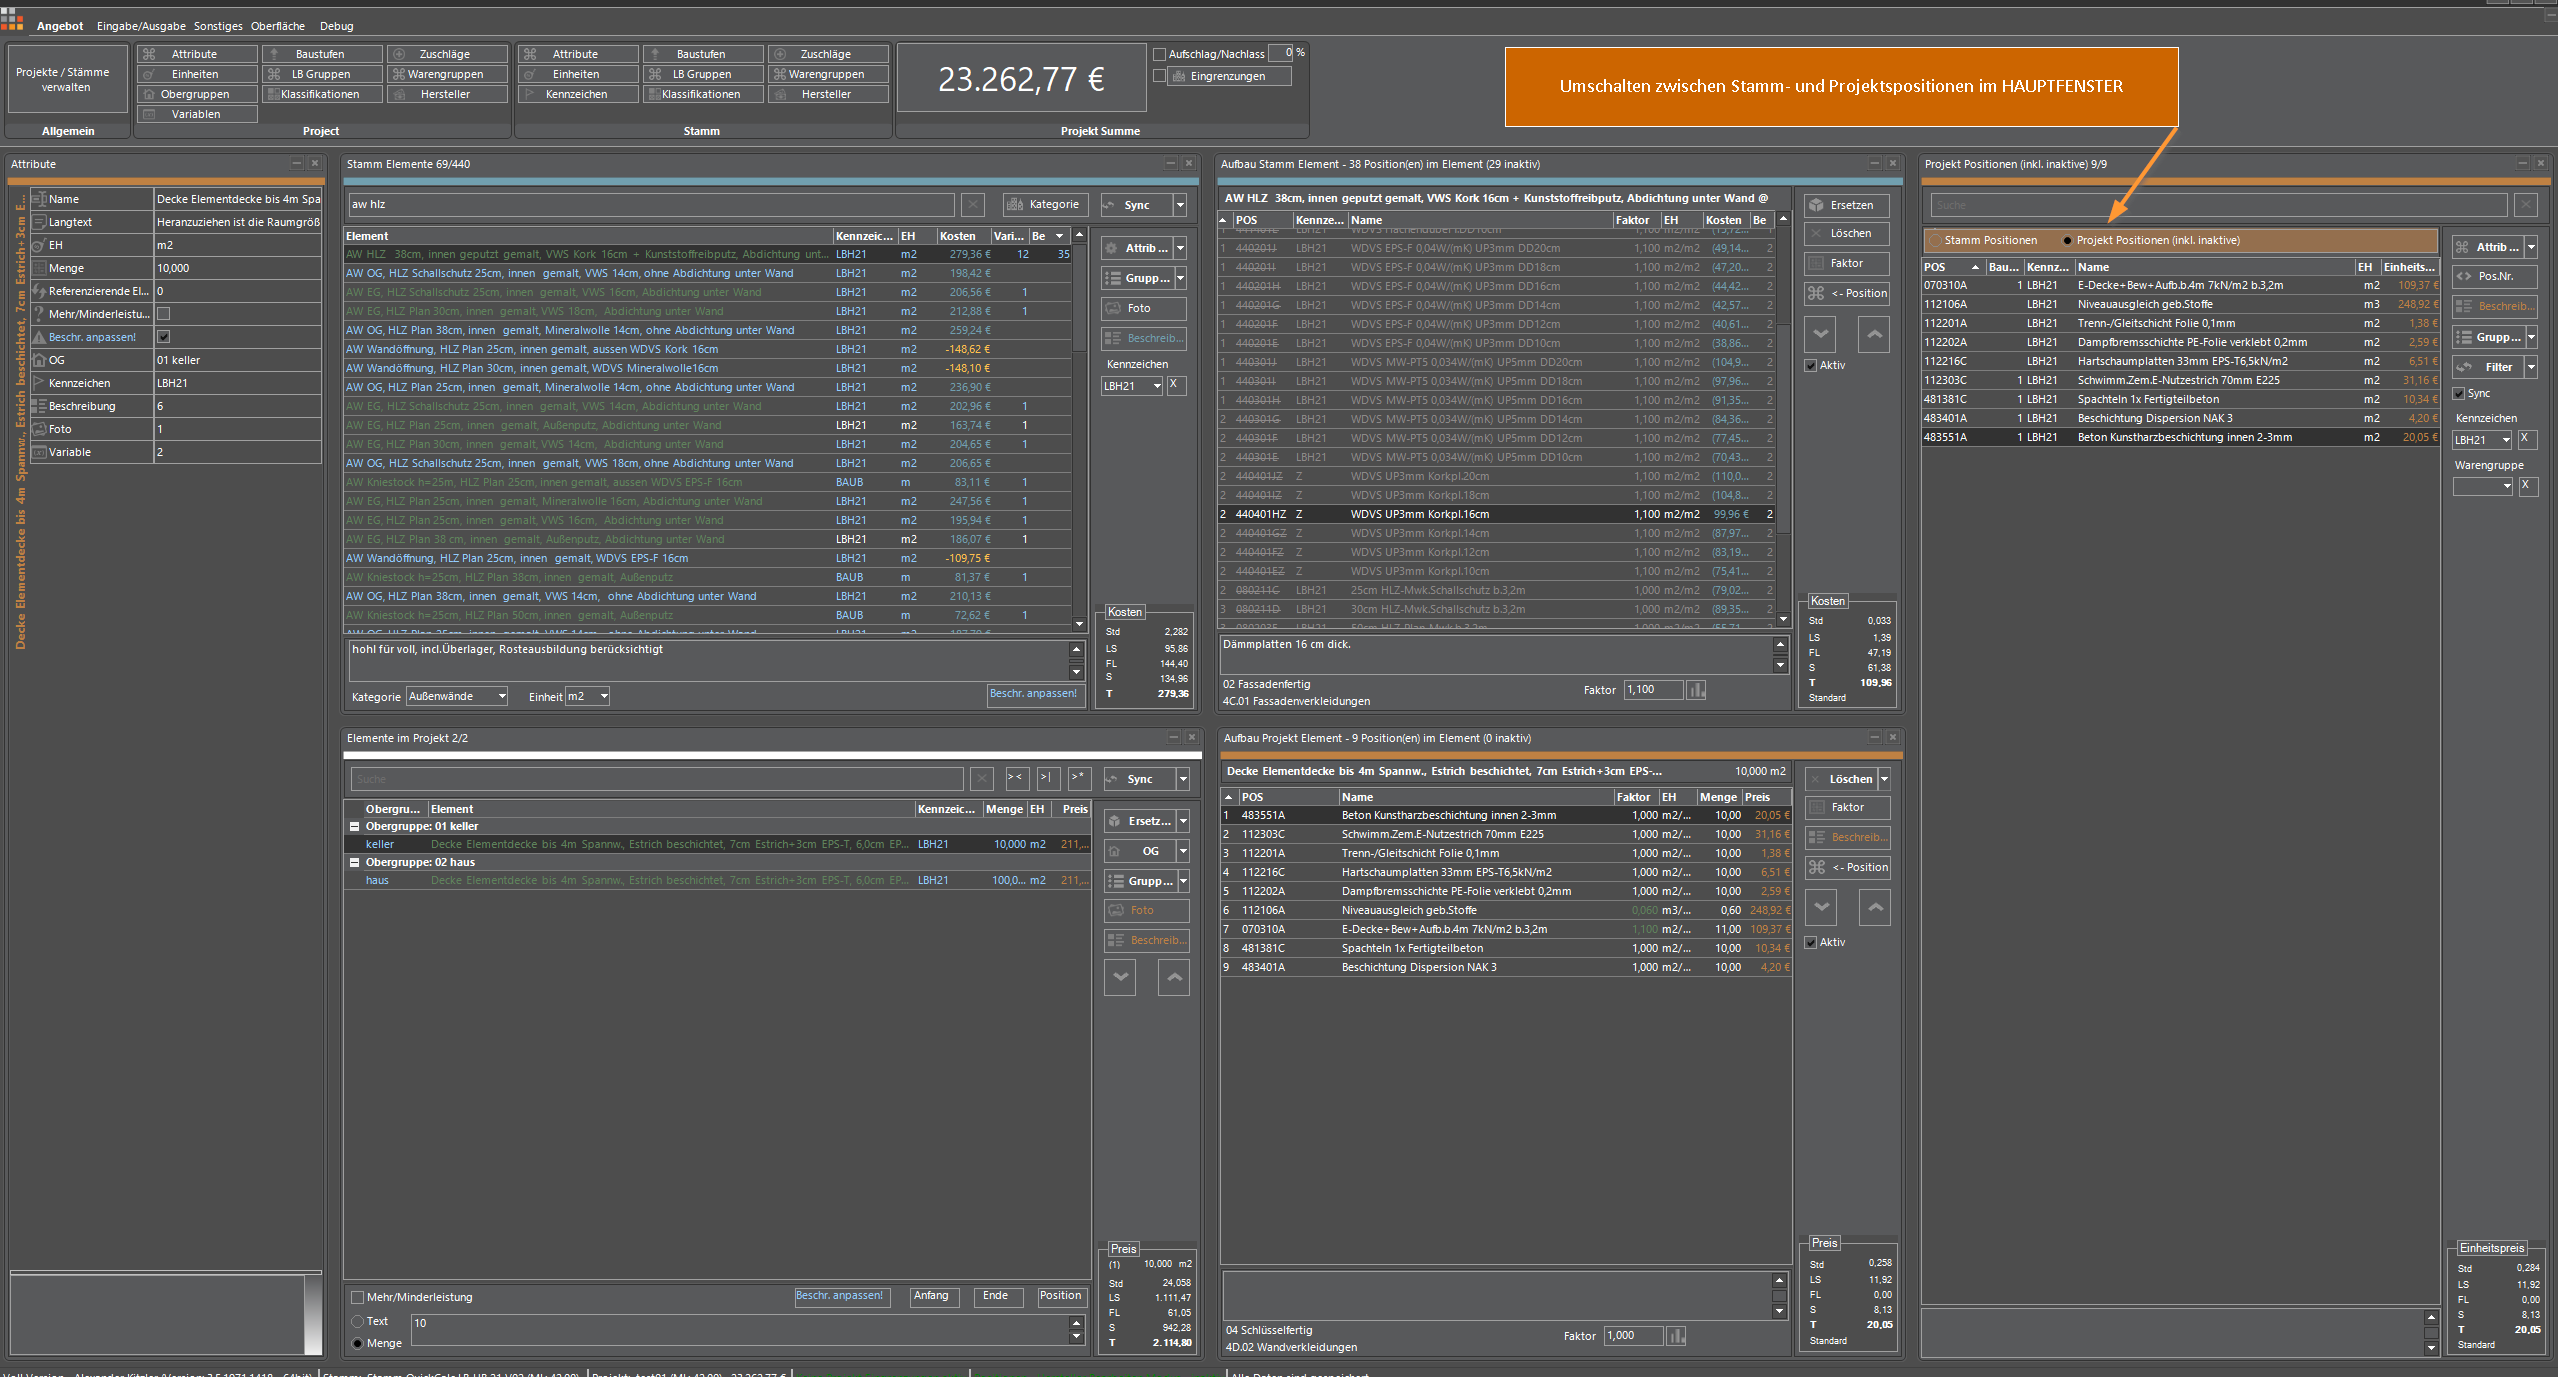The height and width of the screenshot is (1377, 2558).
Task: Open the Oberfläche menu
Action: pyautogui.click(x=277, y=26)
